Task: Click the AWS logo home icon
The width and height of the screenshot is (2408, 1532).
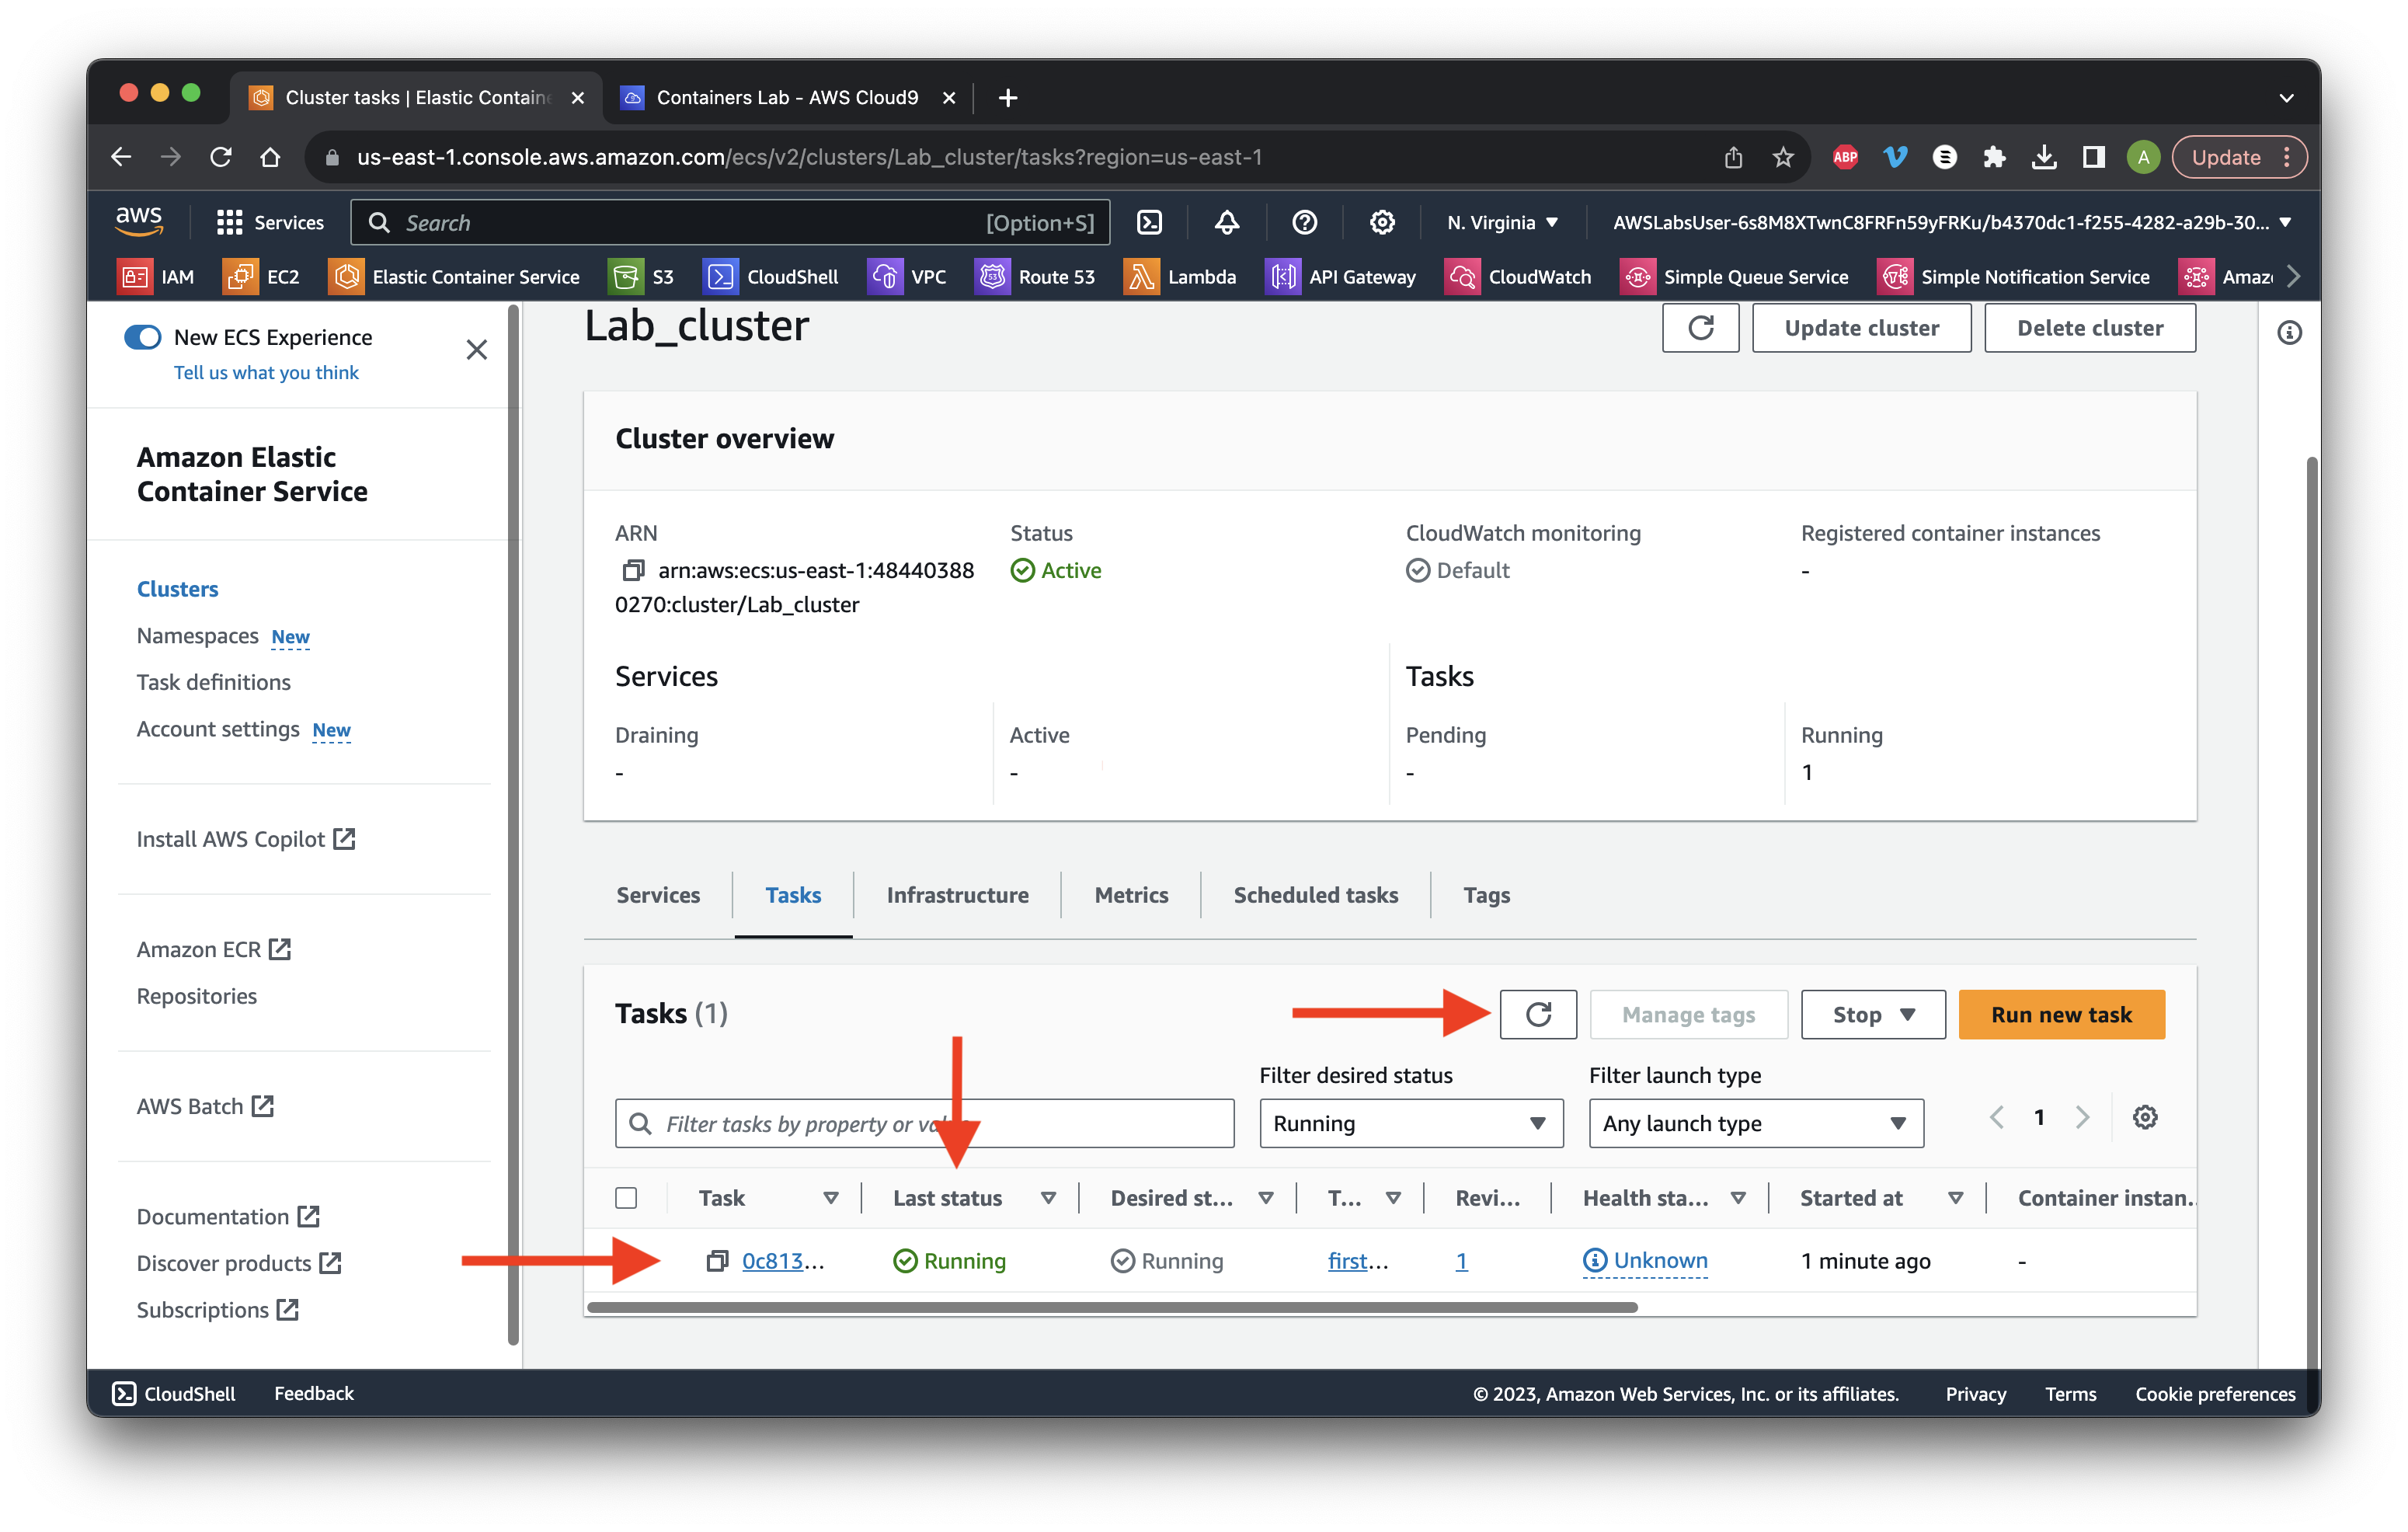Action: point(138,221)
